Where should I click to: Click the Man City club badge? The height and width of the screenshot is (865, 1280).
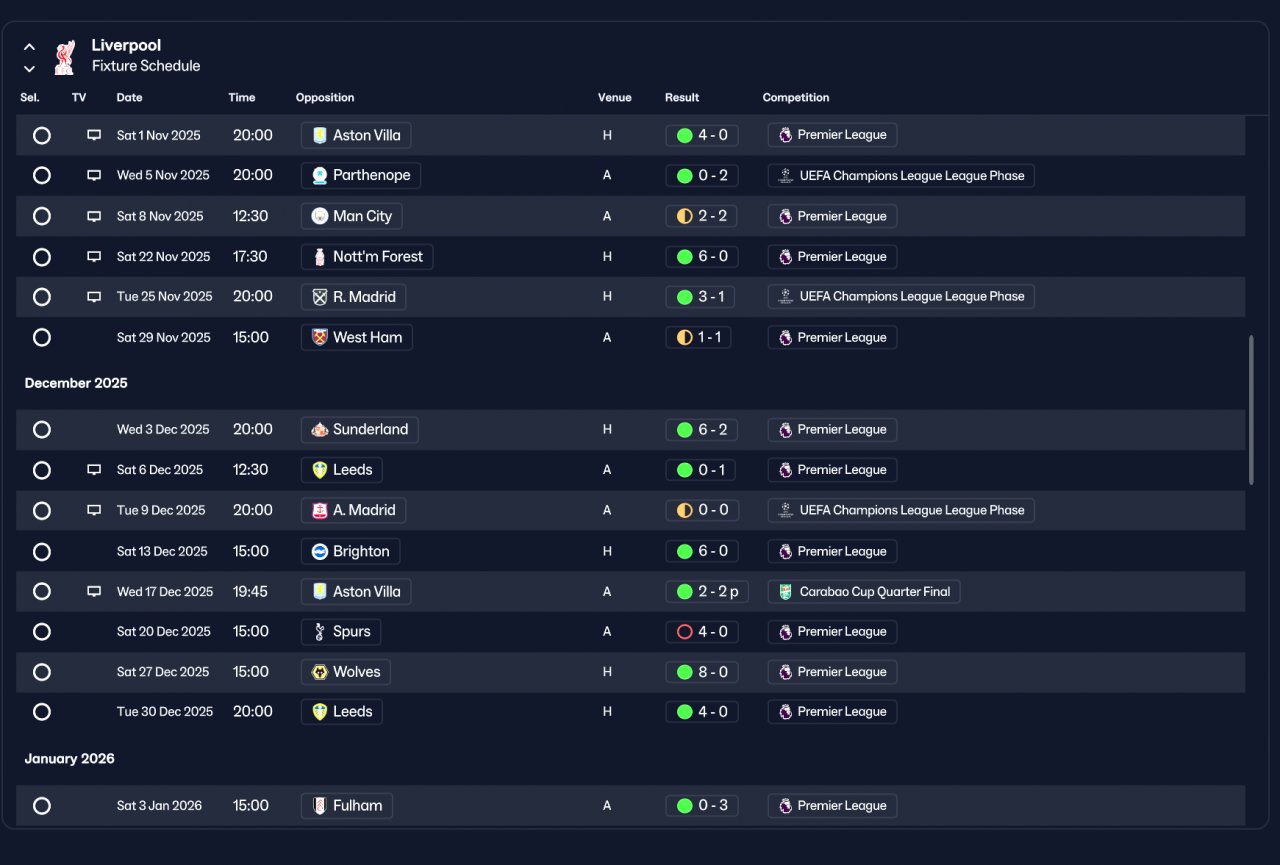320,216
